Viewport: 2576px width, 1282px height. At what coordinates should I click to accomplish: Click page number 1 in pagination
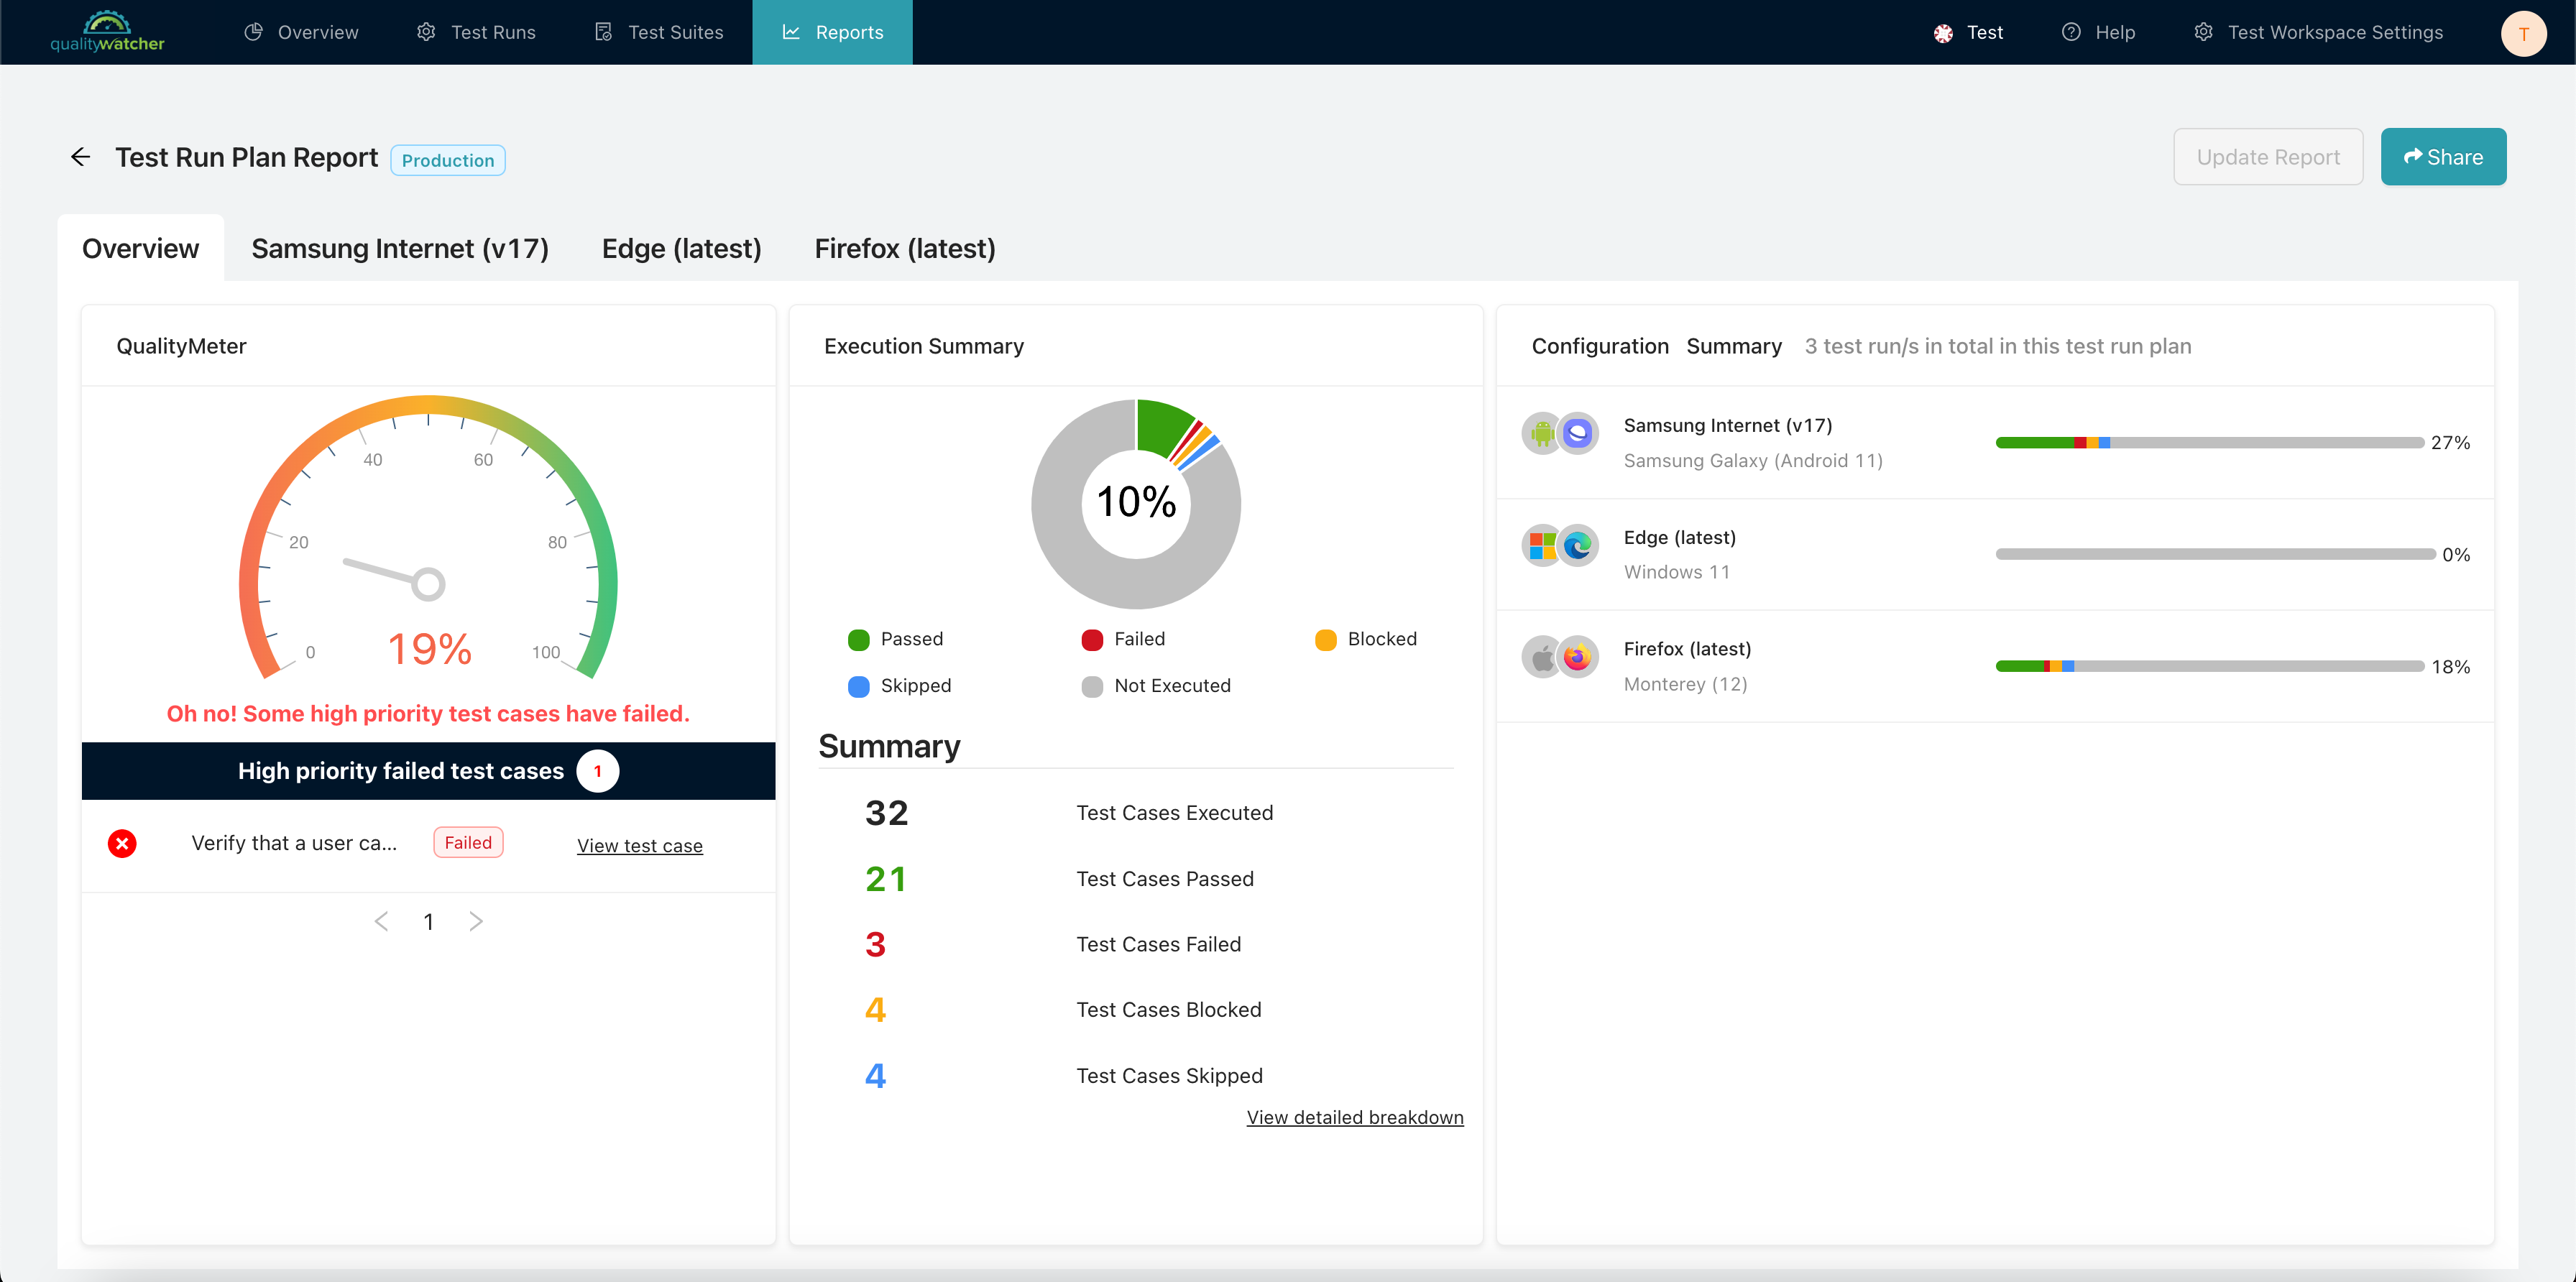428,922
